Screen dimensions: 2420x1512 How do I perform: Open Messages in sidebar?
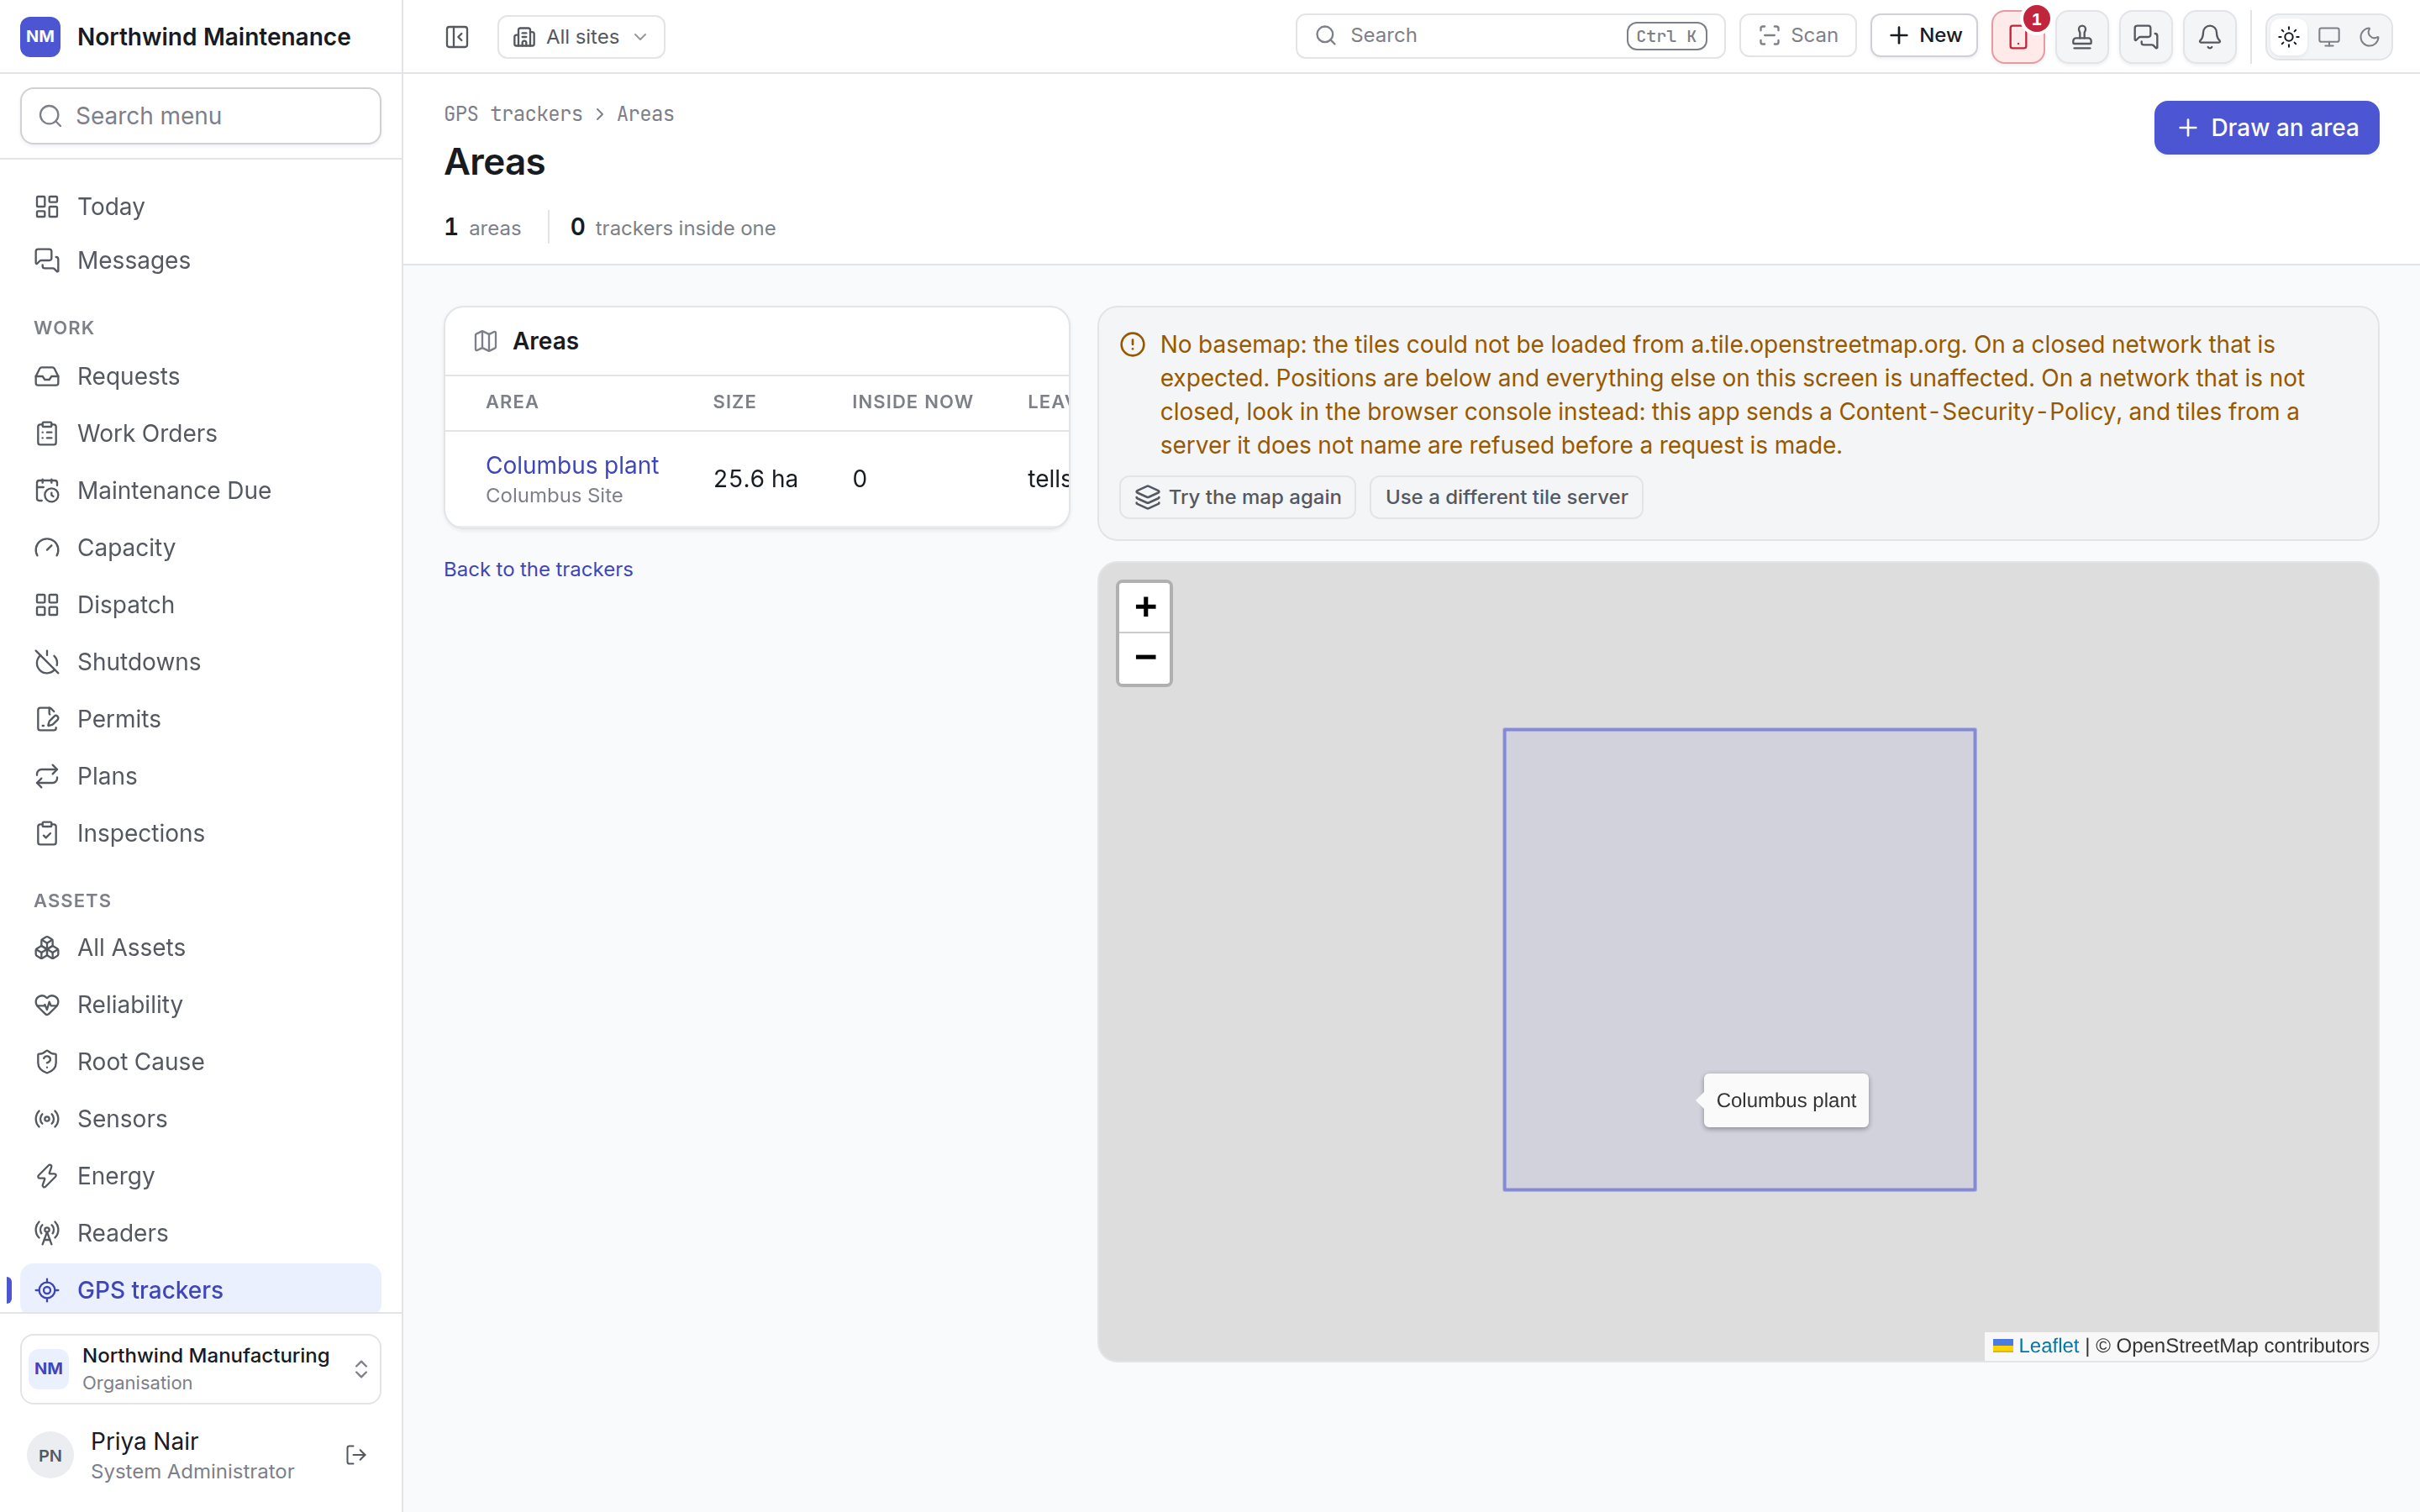point(201,260)
